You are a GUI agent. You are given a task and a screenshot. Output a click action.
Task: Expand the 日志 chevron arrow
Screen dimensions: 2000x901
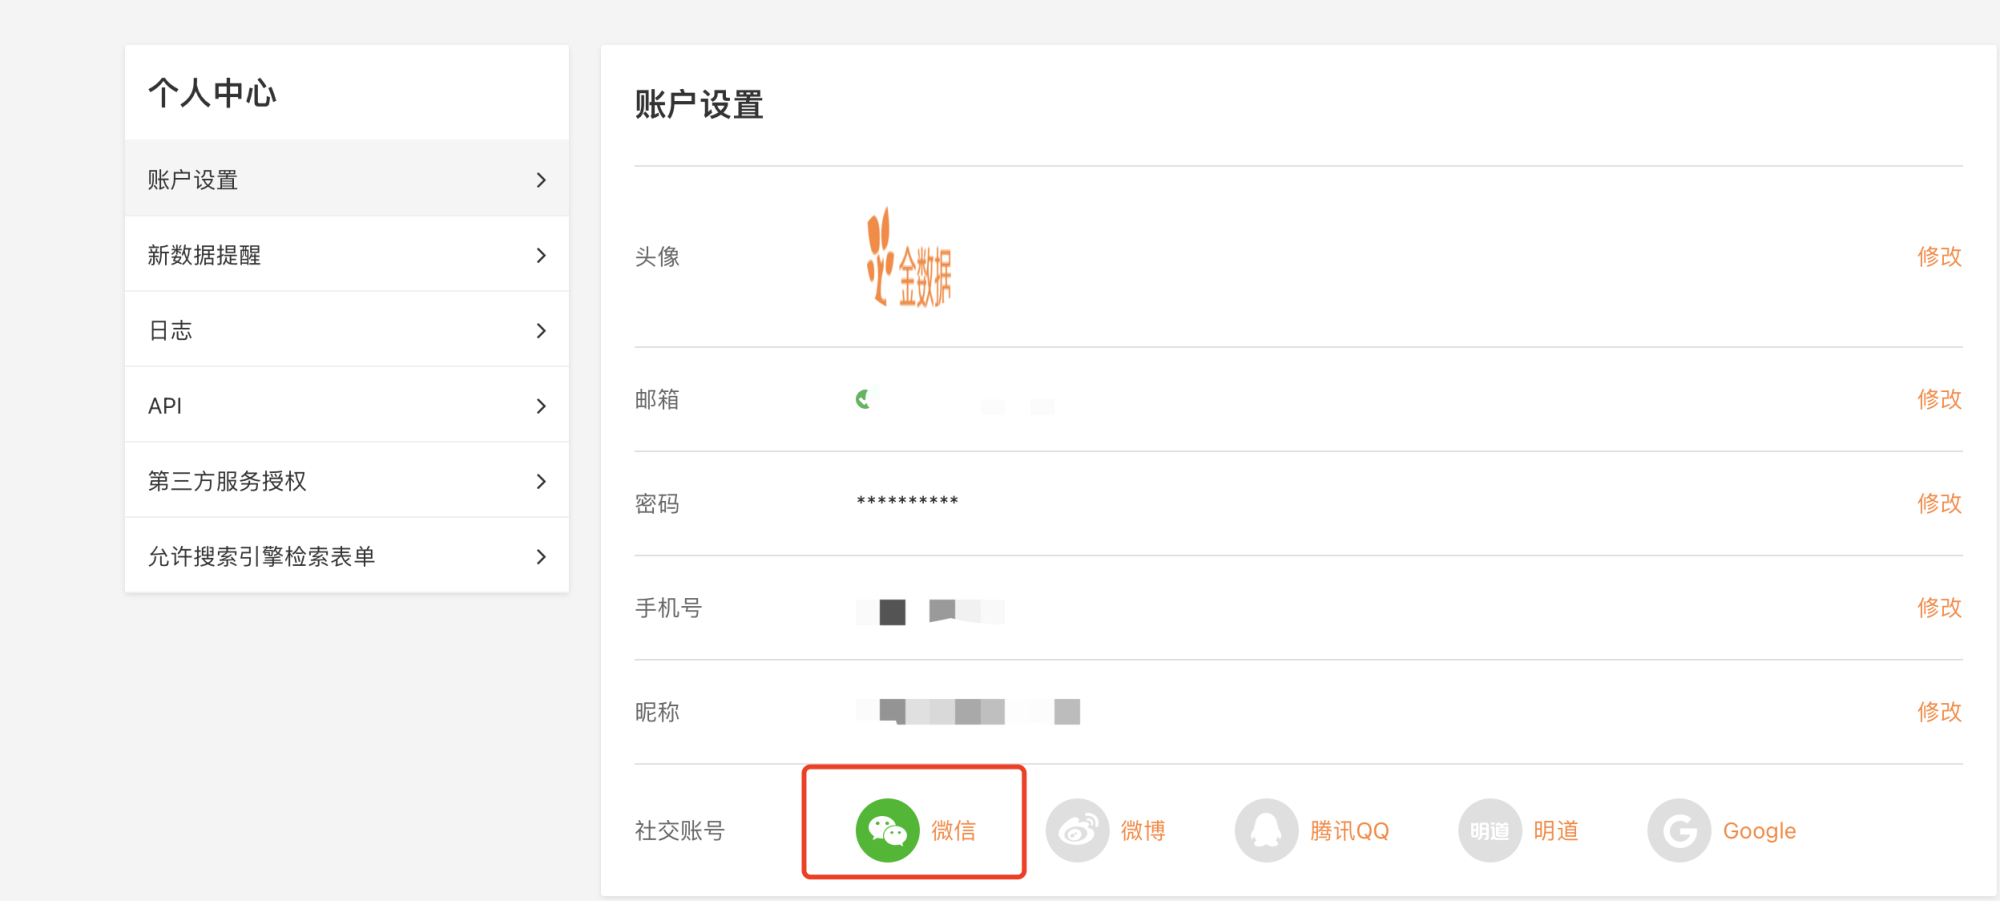point(541,330)
